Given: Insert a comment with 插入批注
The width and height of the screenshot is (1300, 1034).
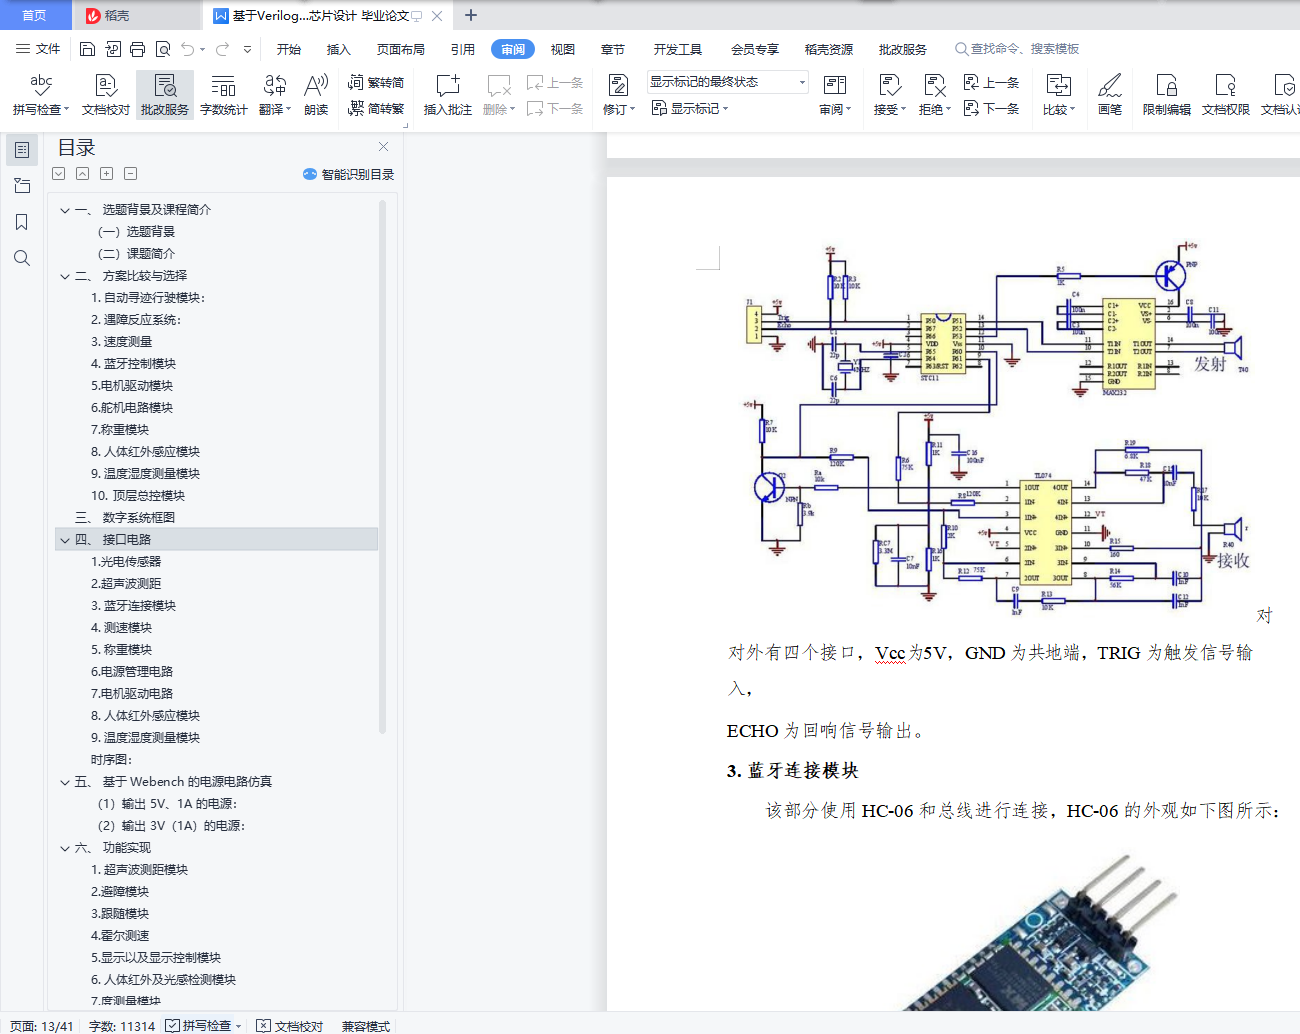Looking at the screenshot, I should 448,95.
